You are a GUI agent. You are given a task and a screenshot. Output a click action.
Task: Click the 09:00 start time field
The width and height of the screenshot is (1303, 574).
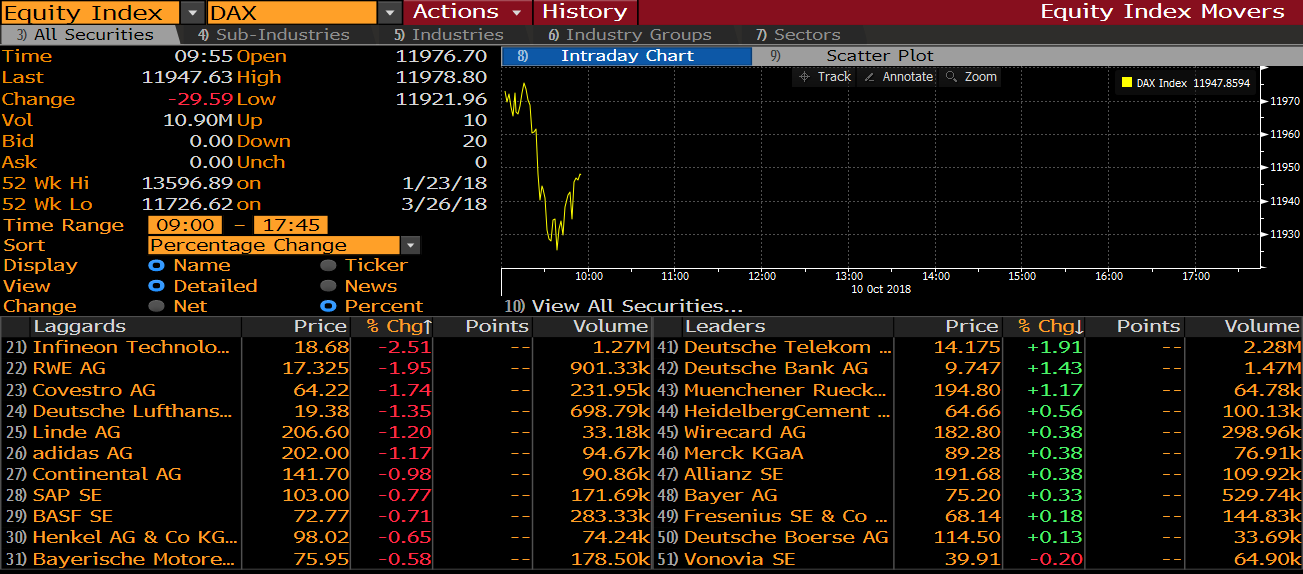coord(185,225)
